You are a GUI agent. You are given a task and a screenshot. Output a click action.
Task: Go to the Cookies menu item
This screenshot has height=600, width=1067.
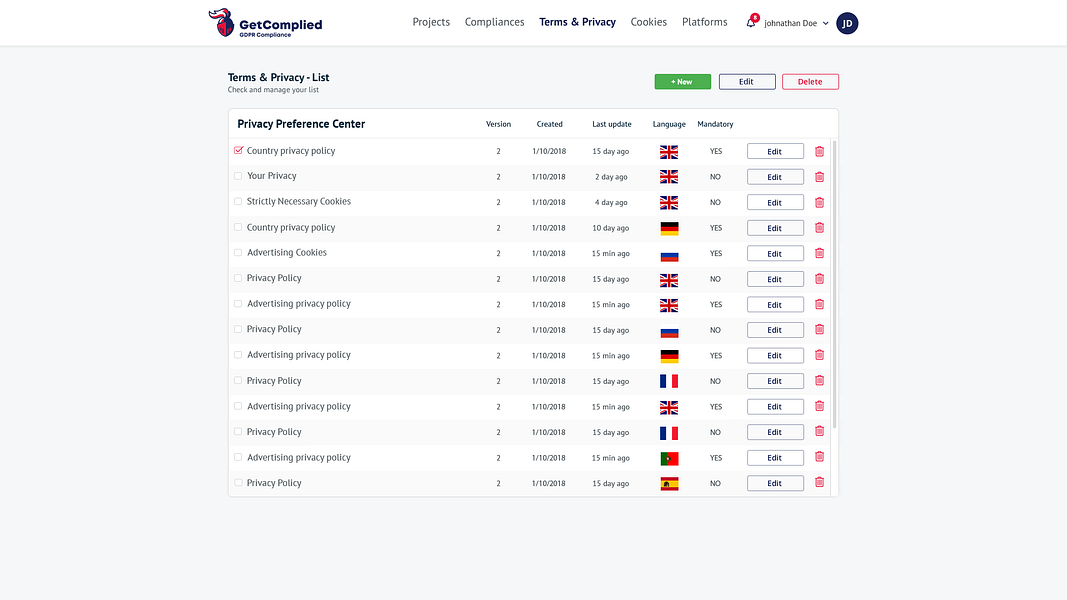tap(649, 22)
